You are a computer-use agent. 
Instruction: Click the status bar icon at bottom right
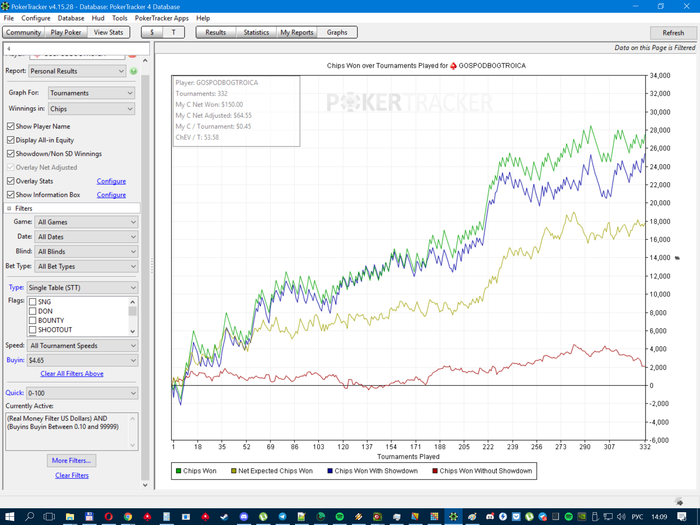click(679, 501)
